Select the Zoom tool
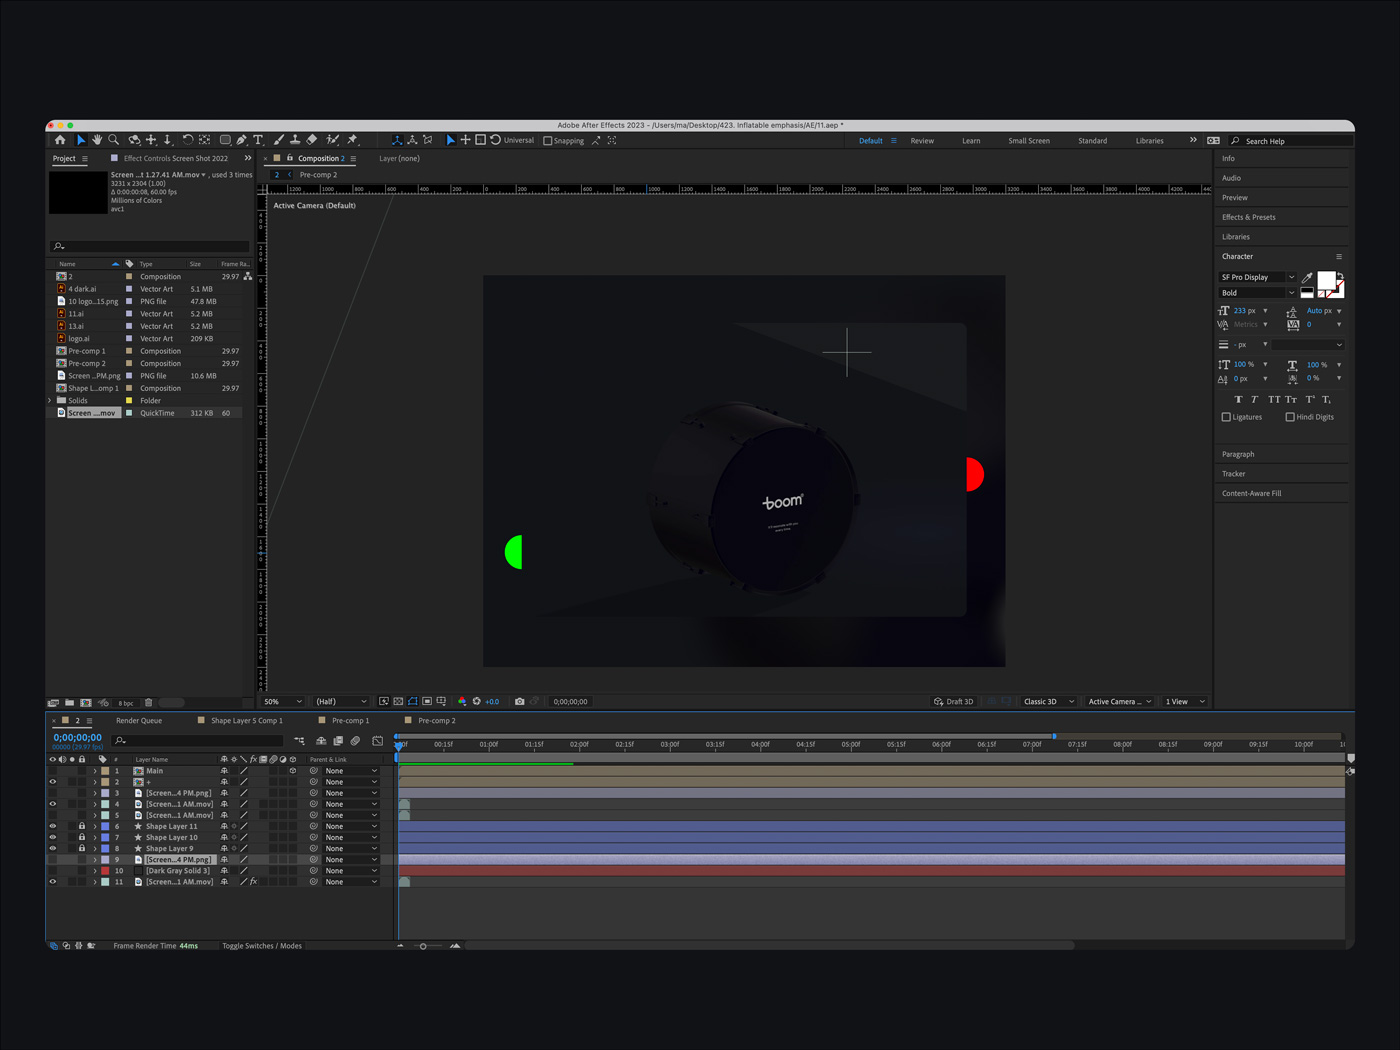Screen dimensions: 1400x1050 (114, 140)
